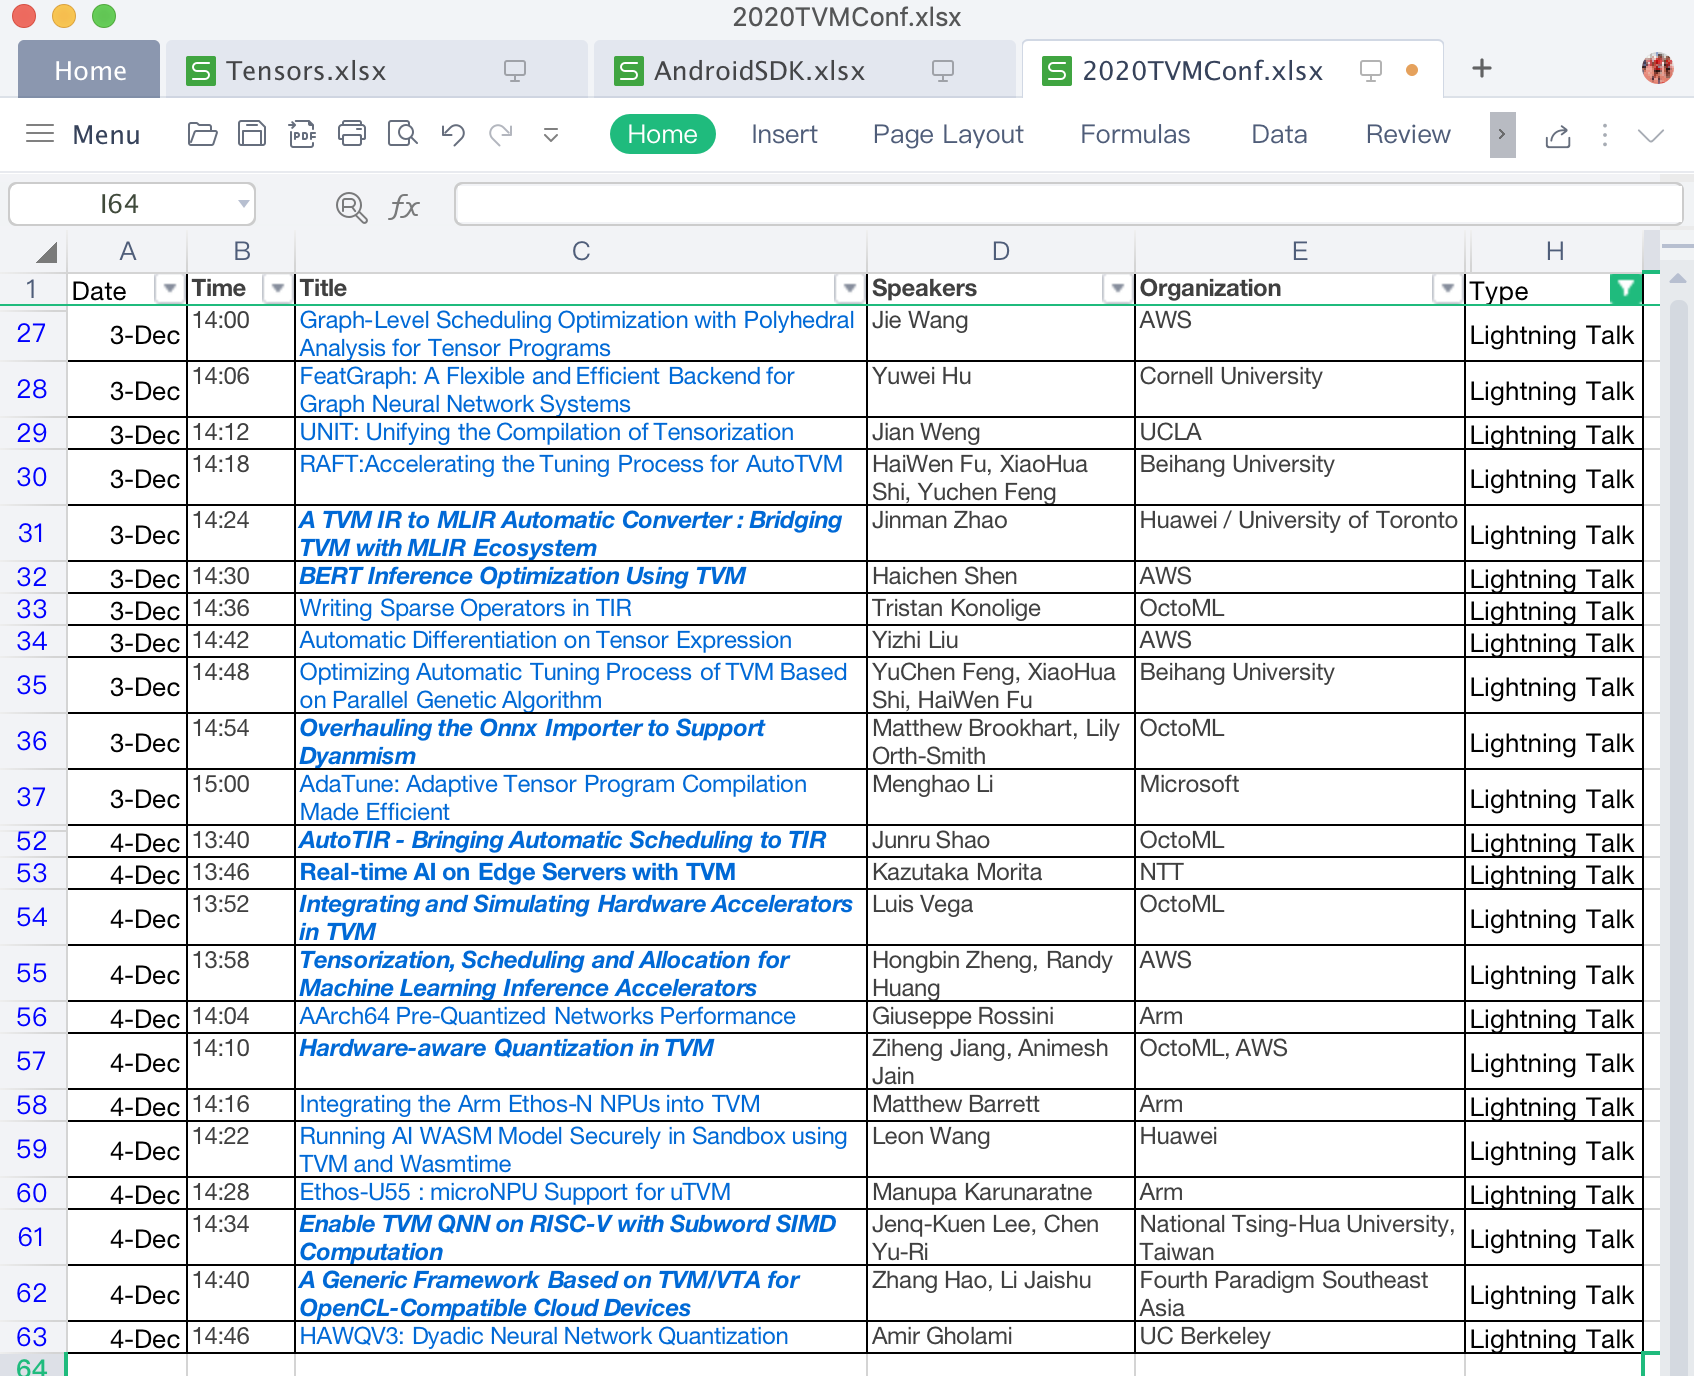This screenshot has height=1376, width=1694.
Task: Click the 2020TVMConf.xlsx tab display icon
Action: pyautogui.click(x=1371, y=70)
